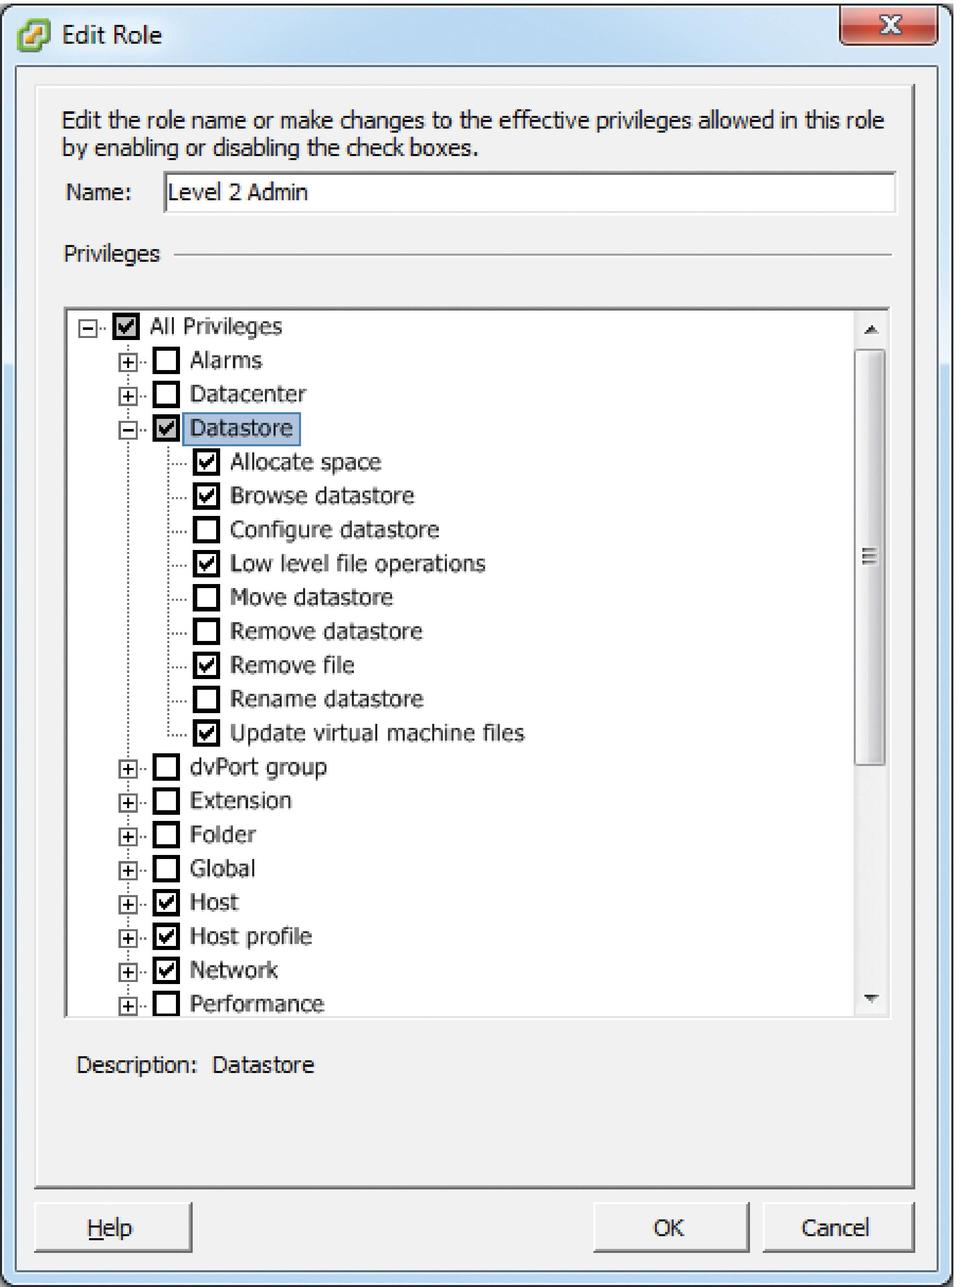The height and width of the screenshot is (1287, 960).
Task: Select the Remove datastore label
Action: coord(326,632)
